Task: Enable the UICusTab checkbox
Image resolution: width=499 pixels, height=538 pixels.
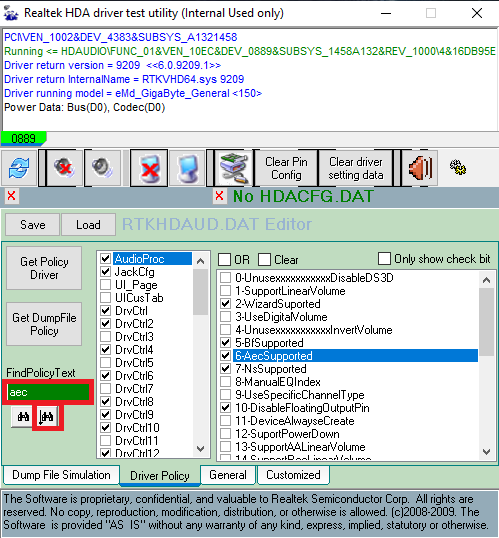Action: pyautogui.click(x=105, y=298)
